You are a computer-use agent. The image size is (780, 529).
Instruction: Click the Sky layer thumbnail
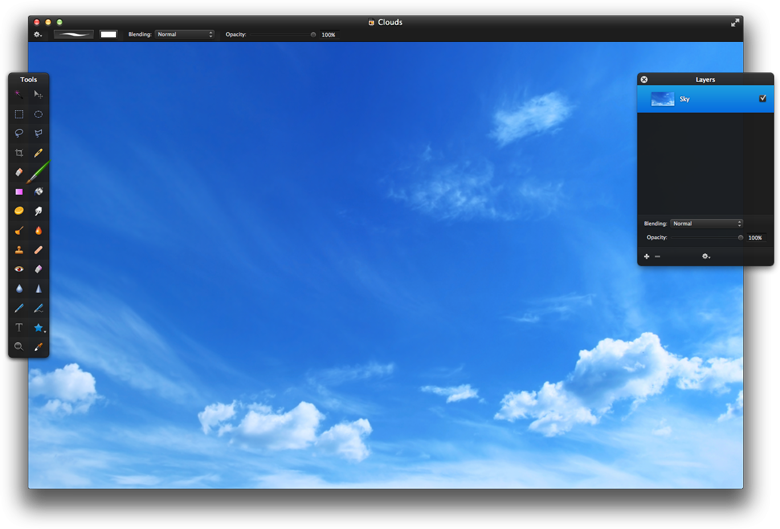click(662, 99)
